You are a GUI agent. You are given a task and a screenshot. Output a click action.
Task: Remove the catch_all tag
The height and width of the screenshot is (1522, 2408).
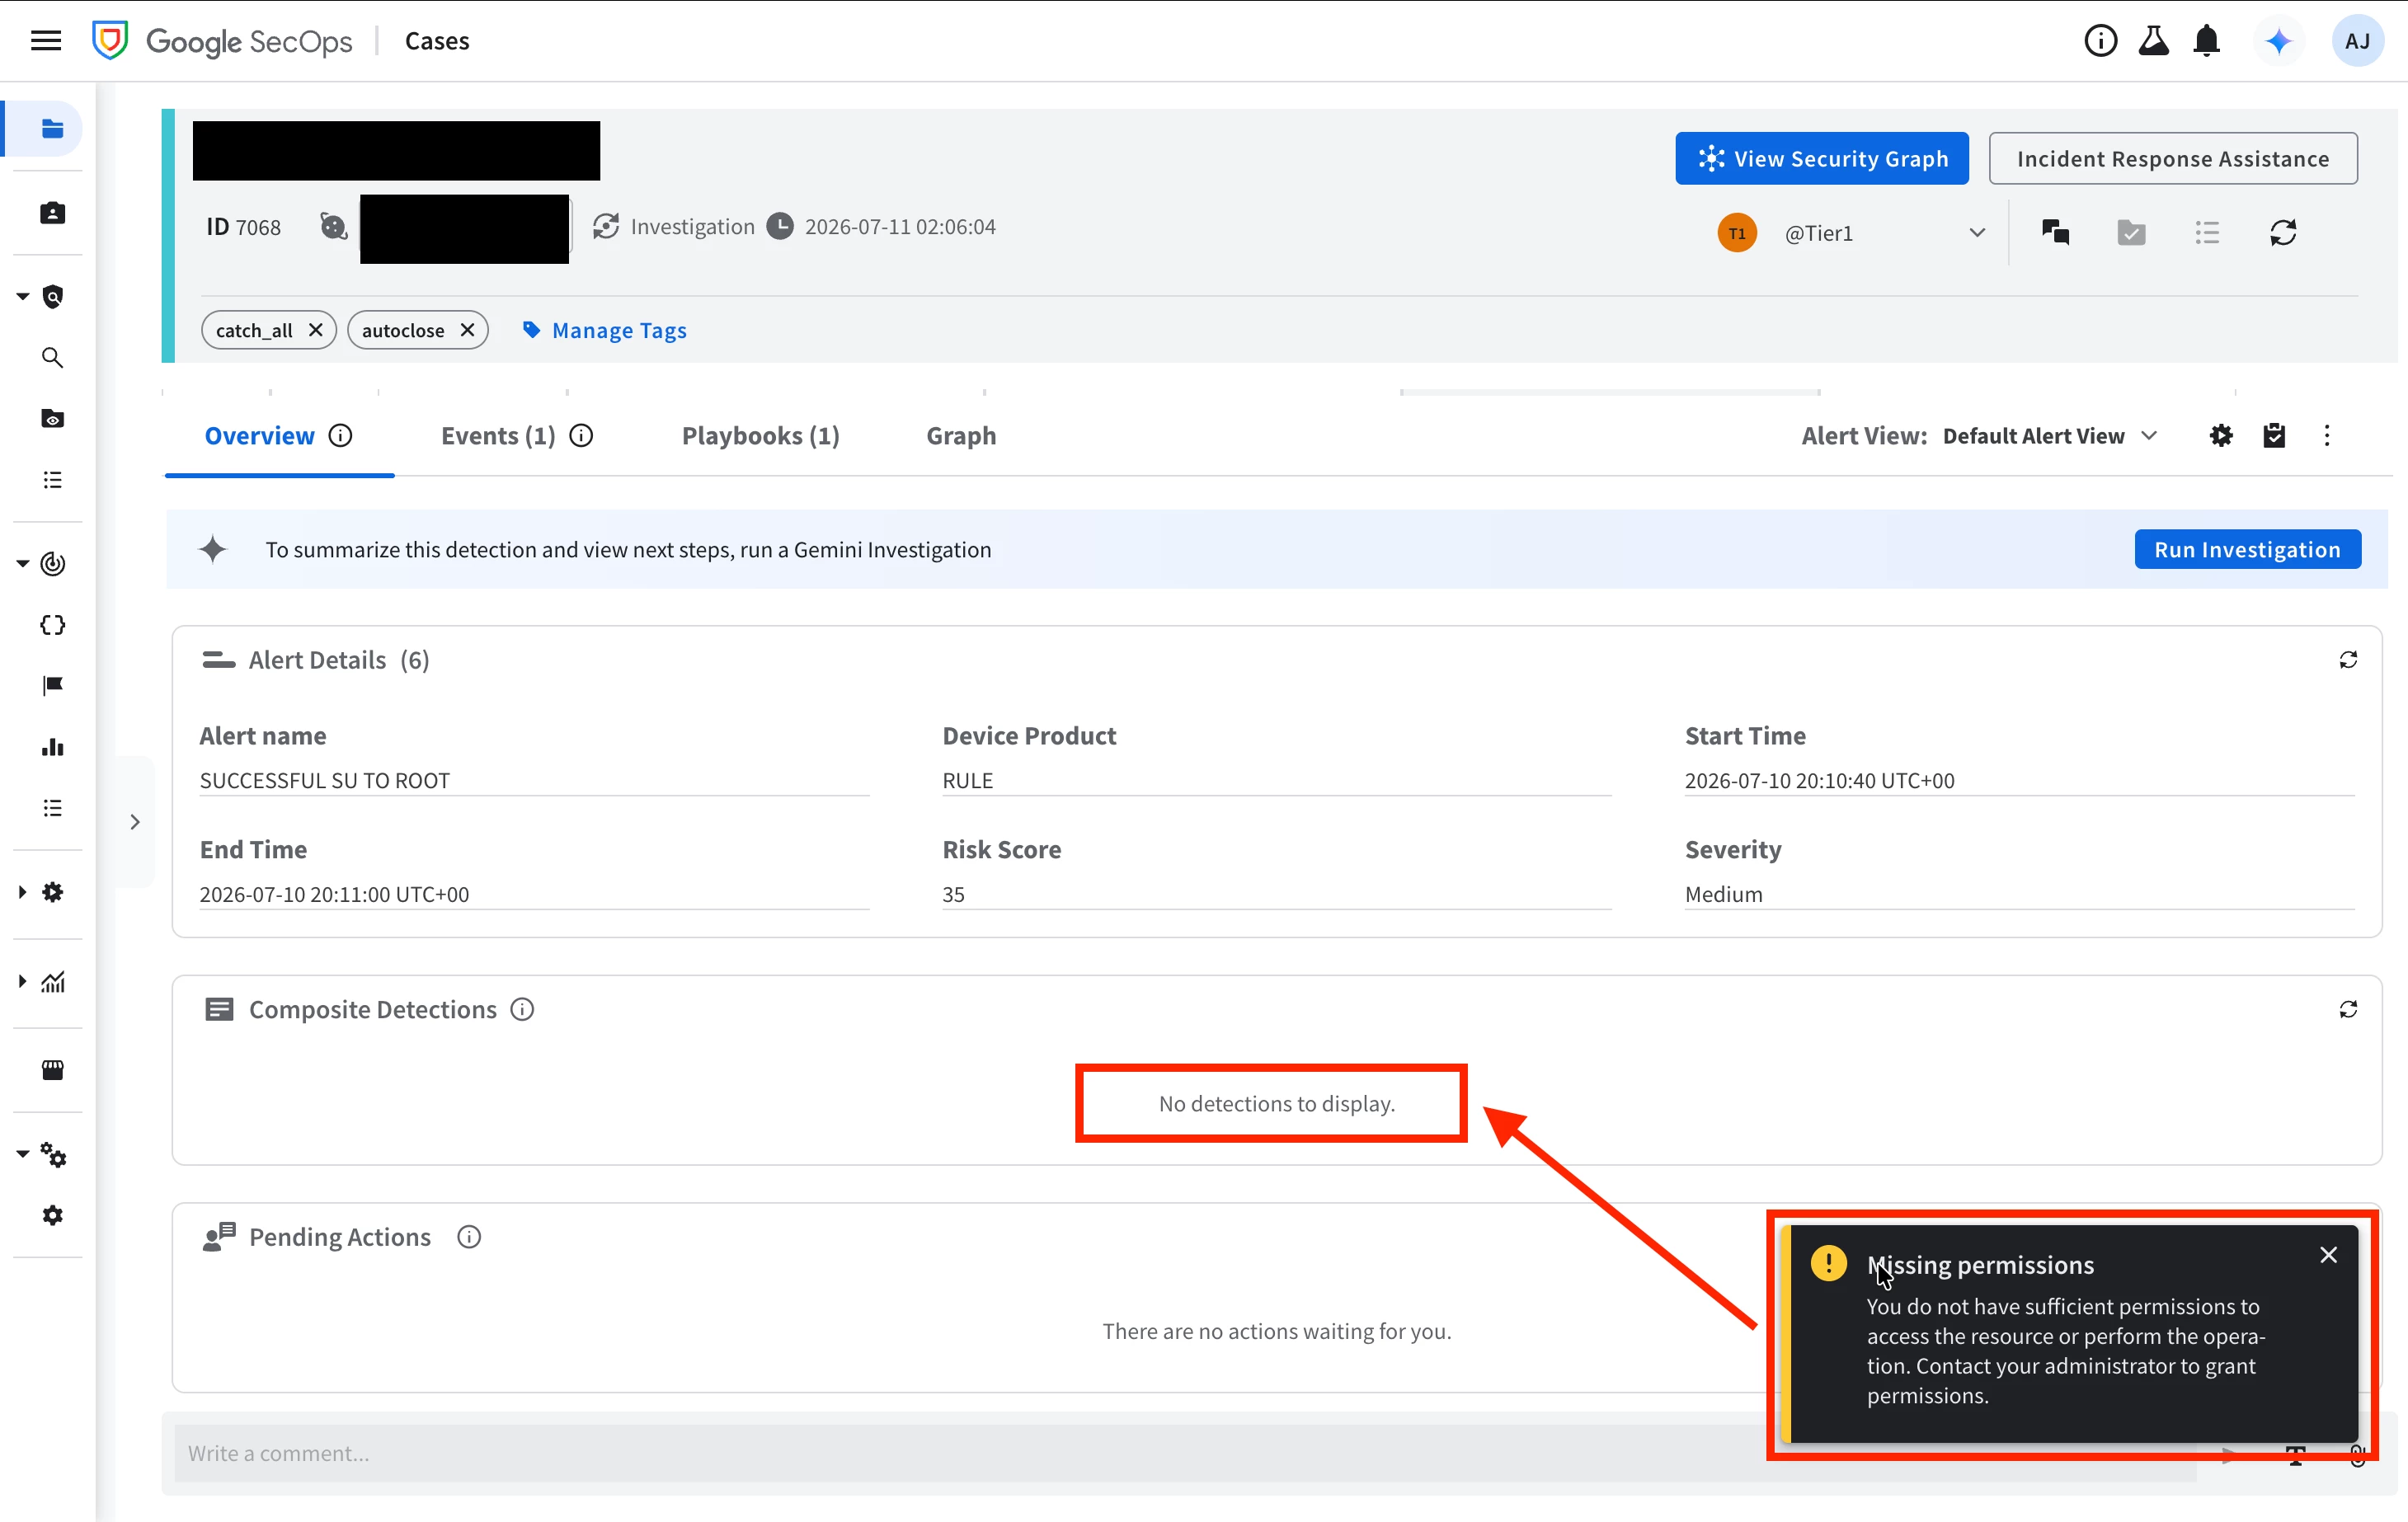pos(315,330)
